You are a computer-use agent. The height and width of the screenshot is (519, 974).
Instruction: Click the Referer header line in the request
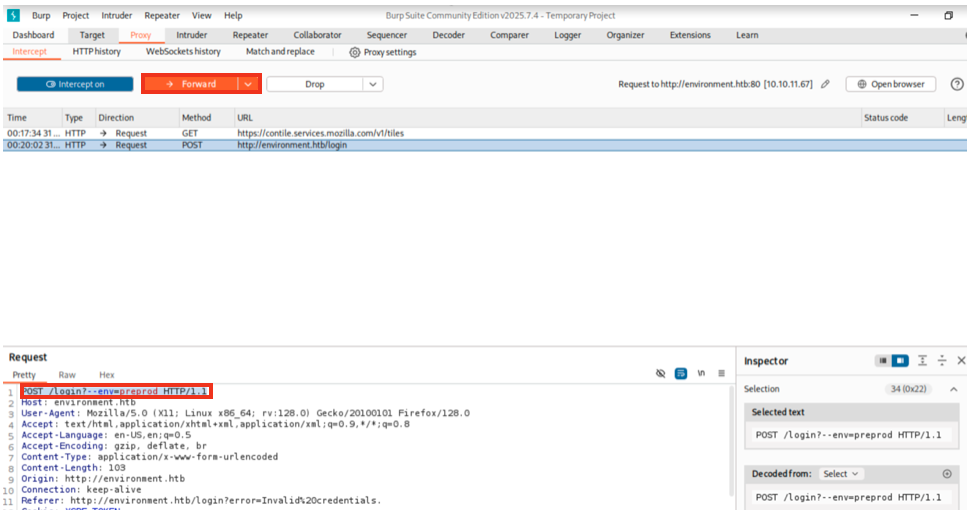pyautogui.click(x=201, y=500)
